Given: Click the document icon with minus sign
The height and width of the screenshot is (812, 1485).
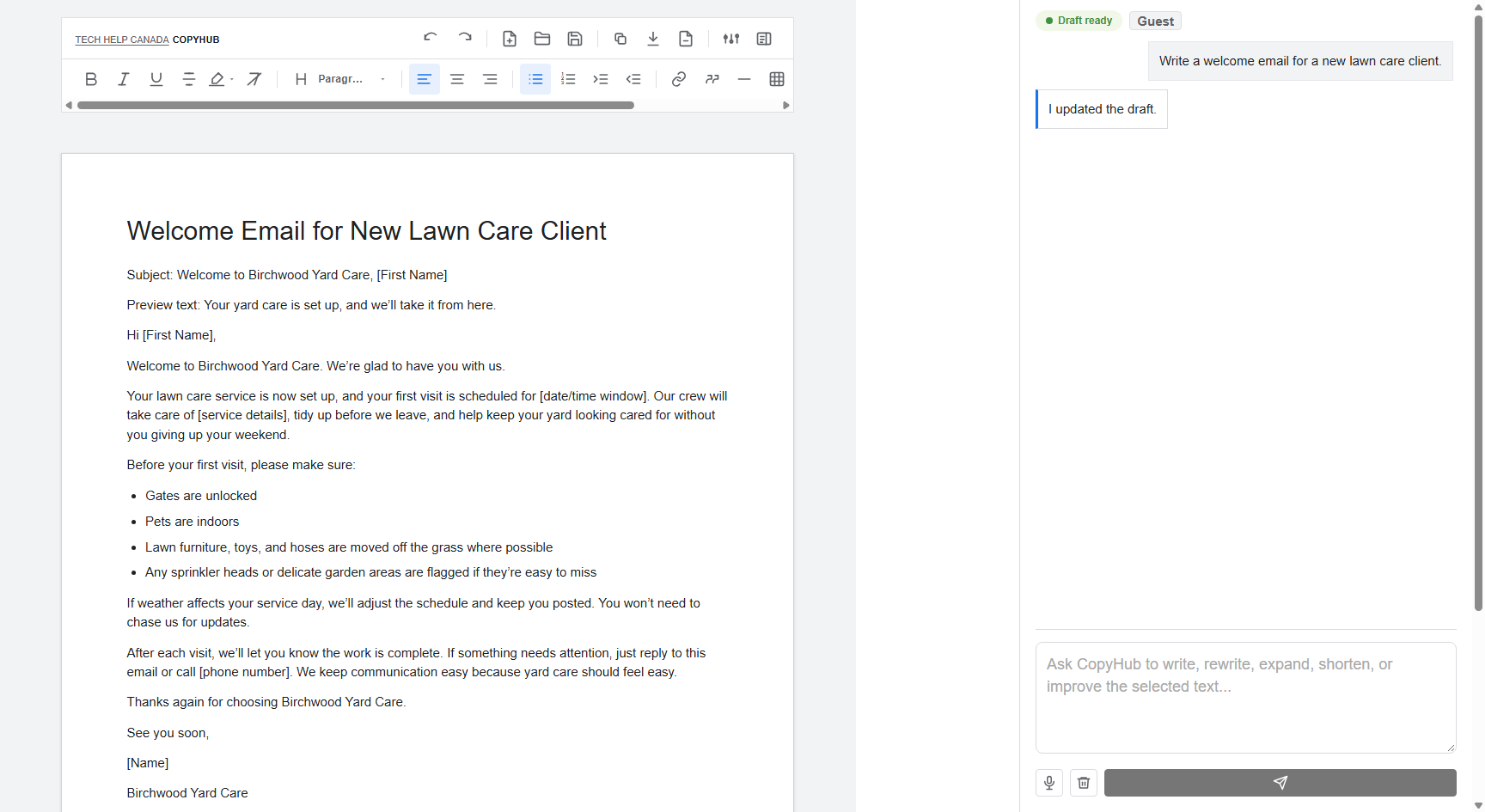Looking at the screenshot, I should tap(686, 39).
